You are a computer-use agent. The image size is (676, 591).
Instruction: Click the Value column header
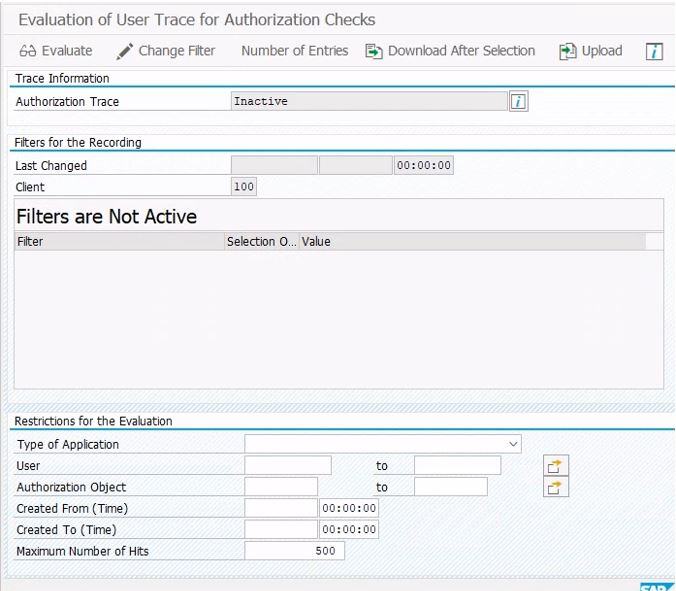[470, 241]
